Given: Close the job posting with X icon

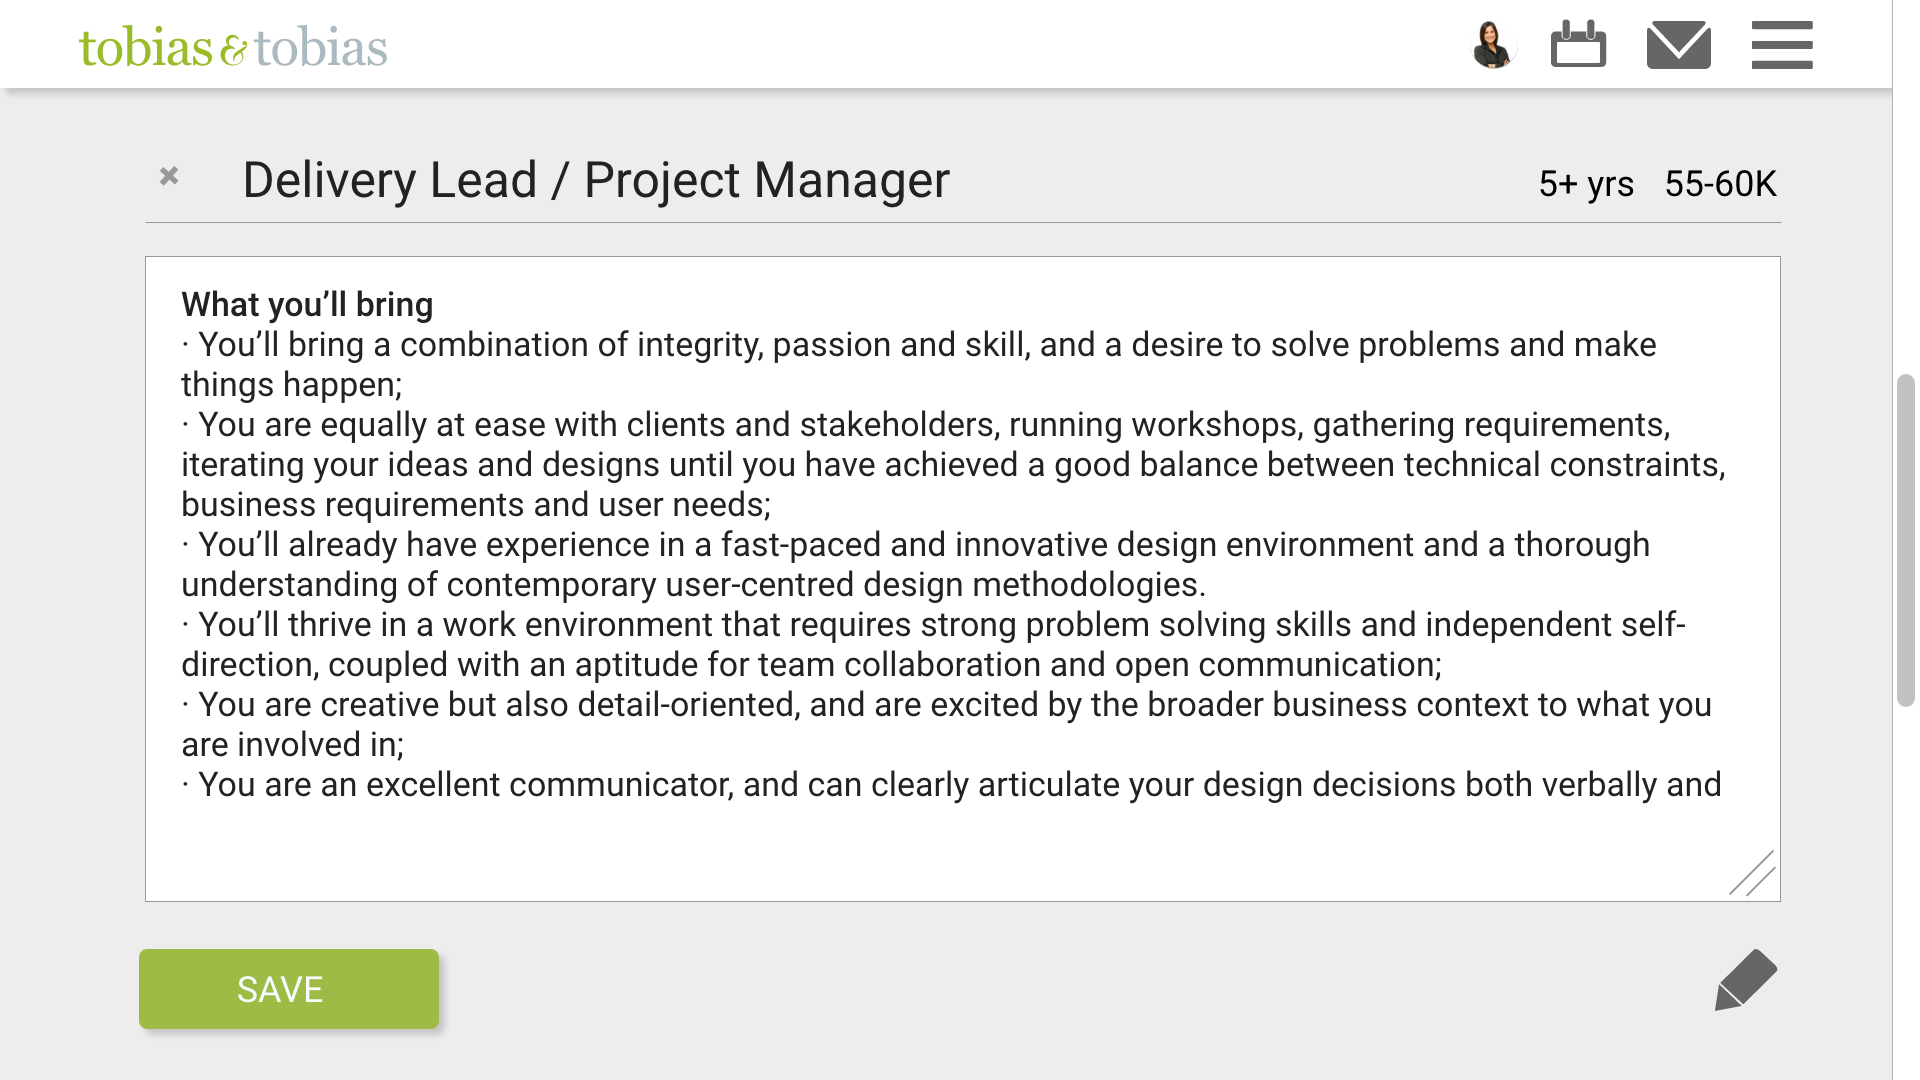Looking at the screenshot, I should [x=169, y=176].
